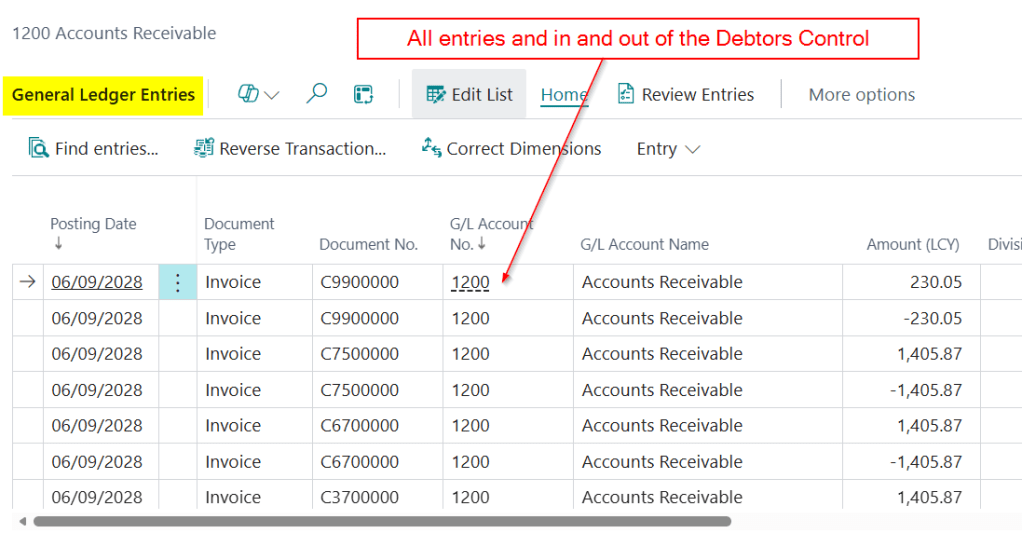Click the Edit List icon button
This screenshot has height=547, width=1022.
click(436, 94)
